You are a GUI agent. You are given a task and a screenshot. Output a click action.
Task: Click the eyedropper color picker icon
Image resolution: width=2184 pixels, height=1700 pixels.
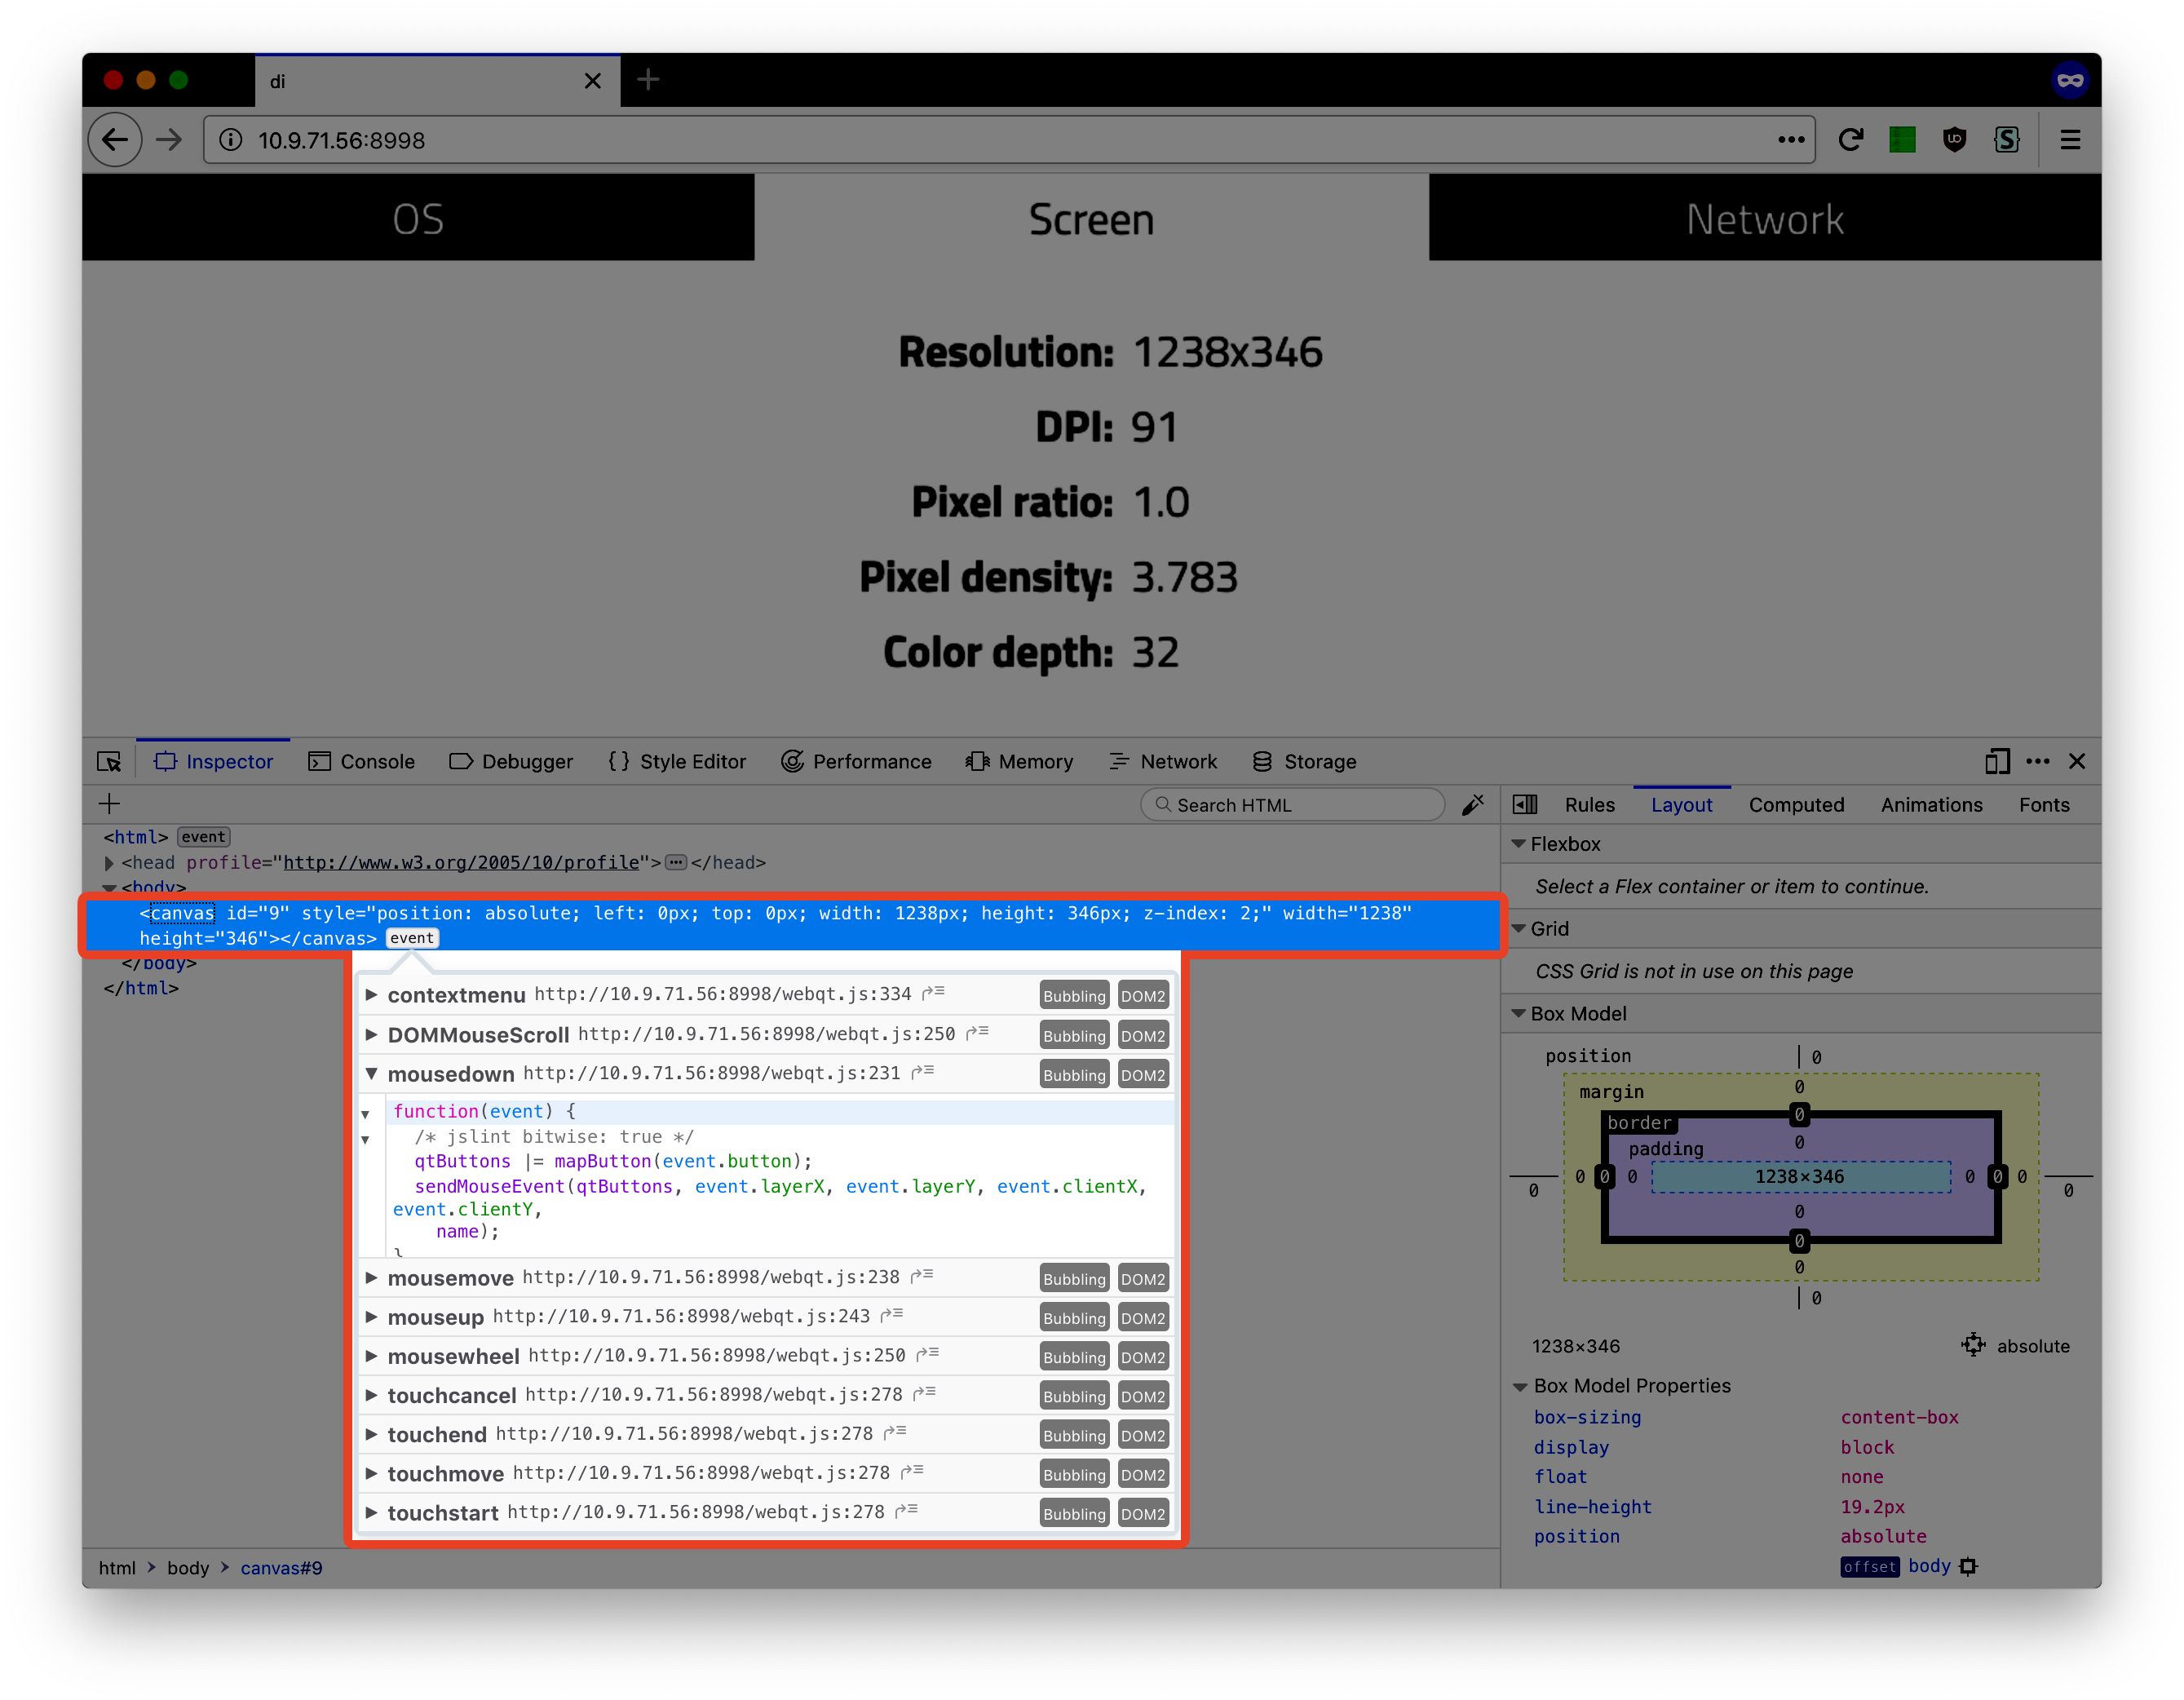coord(1473,805)
